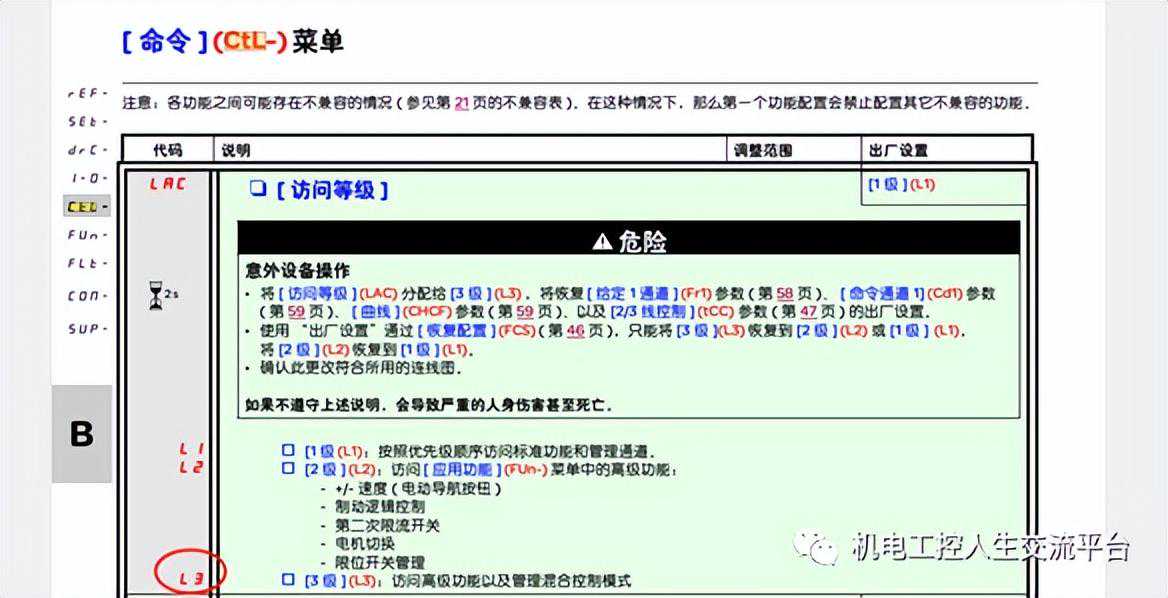Click the red-circled L3 code
The image size is (1168, 598).
click(x=190, y=576)
